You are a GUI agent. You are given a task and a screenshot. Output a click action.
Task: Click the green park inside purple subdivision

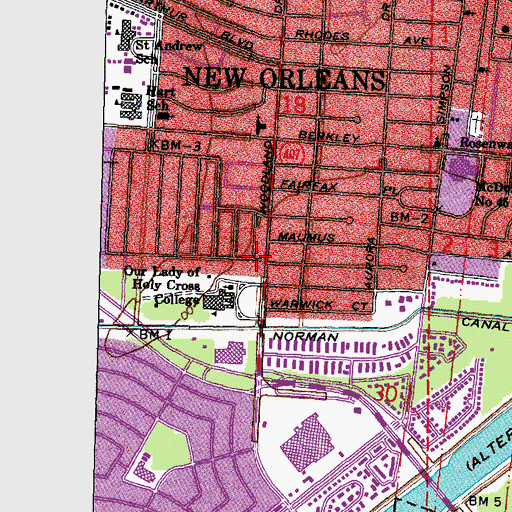[x=167, y=447]
